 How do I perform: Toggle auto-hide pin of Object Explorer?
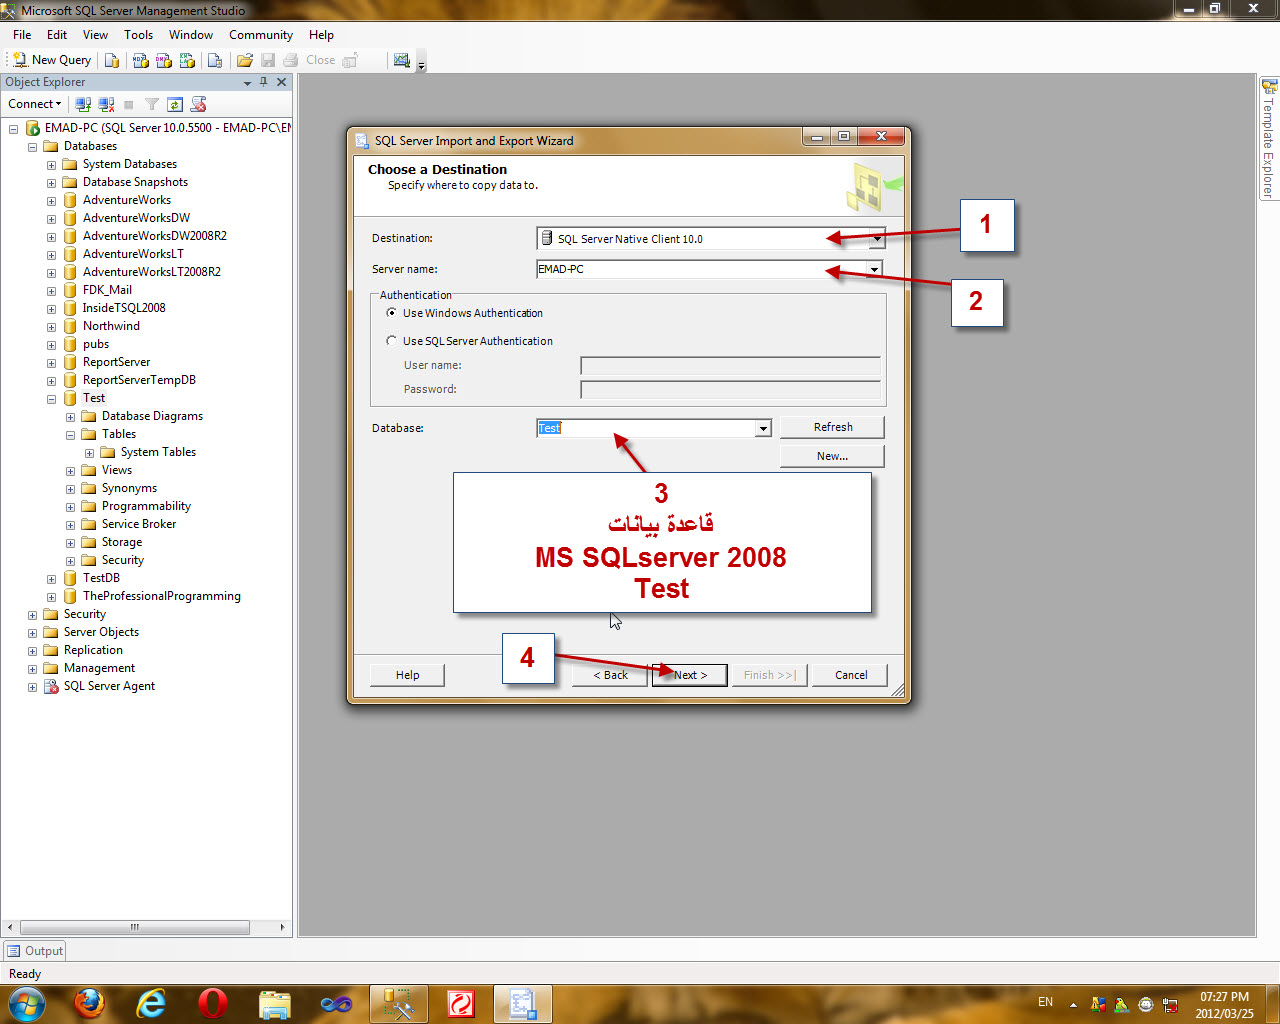264,82
